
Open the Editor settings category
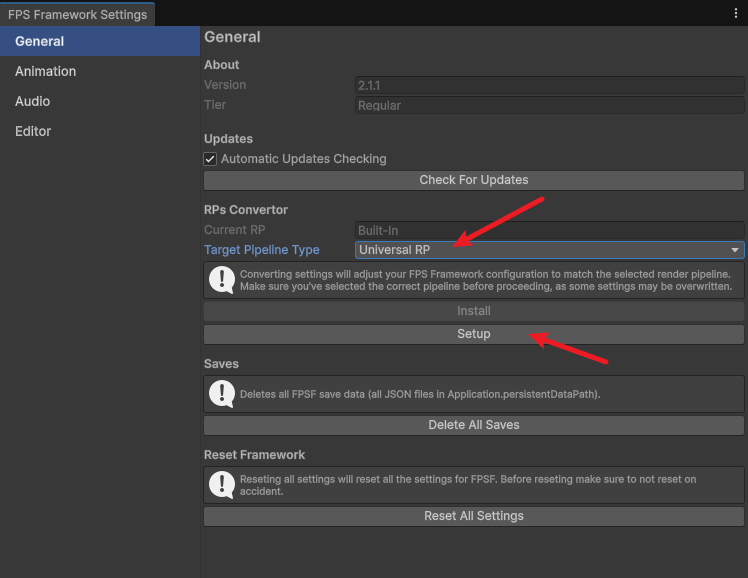(100, 131)
